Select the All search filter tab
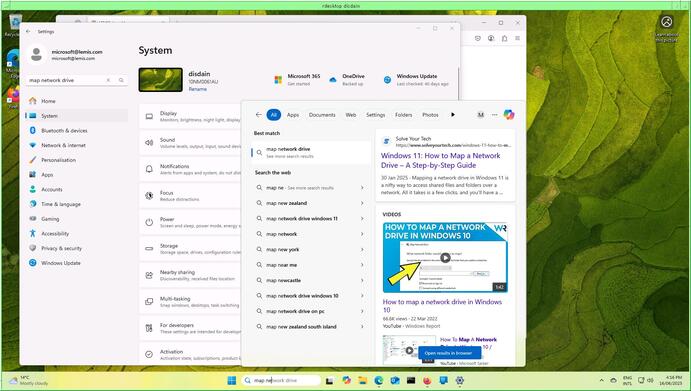691x391 pixels. point(274,115)
